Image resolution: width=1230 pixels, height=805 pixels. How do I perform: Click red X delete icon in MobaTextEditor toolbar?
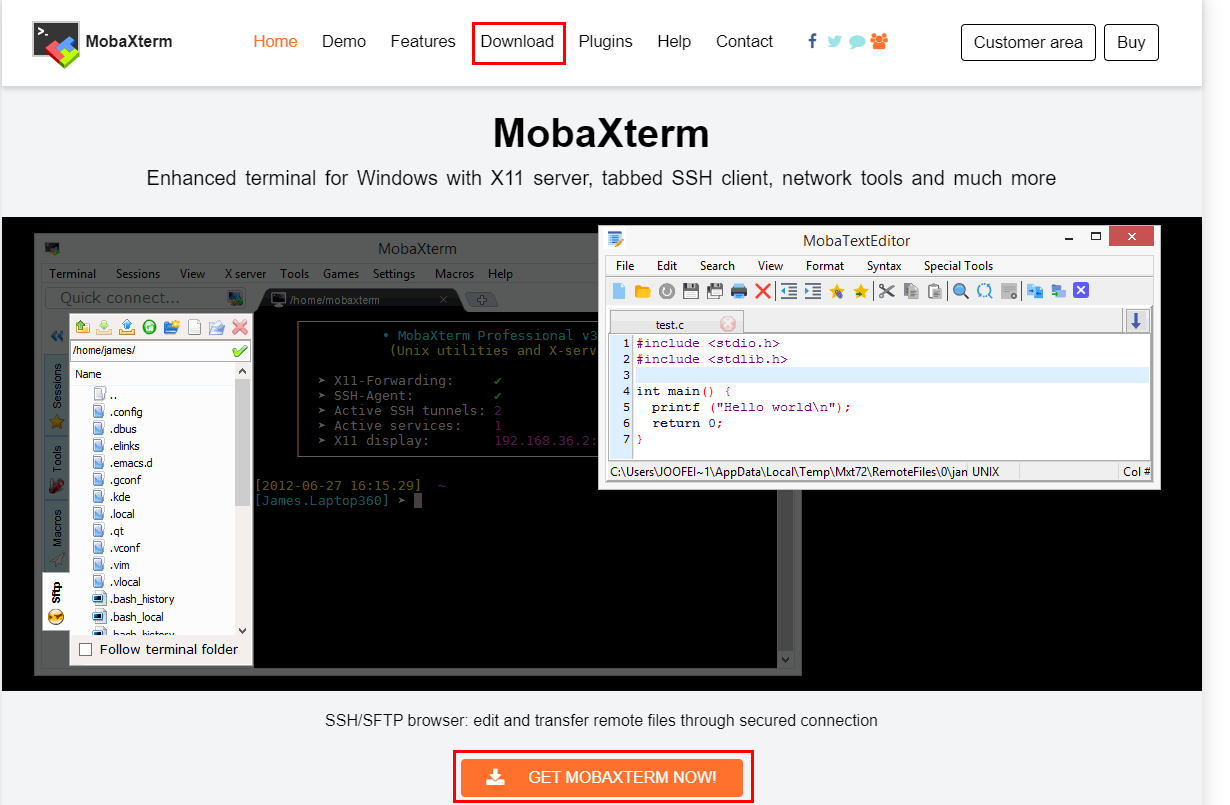point(763,291)
